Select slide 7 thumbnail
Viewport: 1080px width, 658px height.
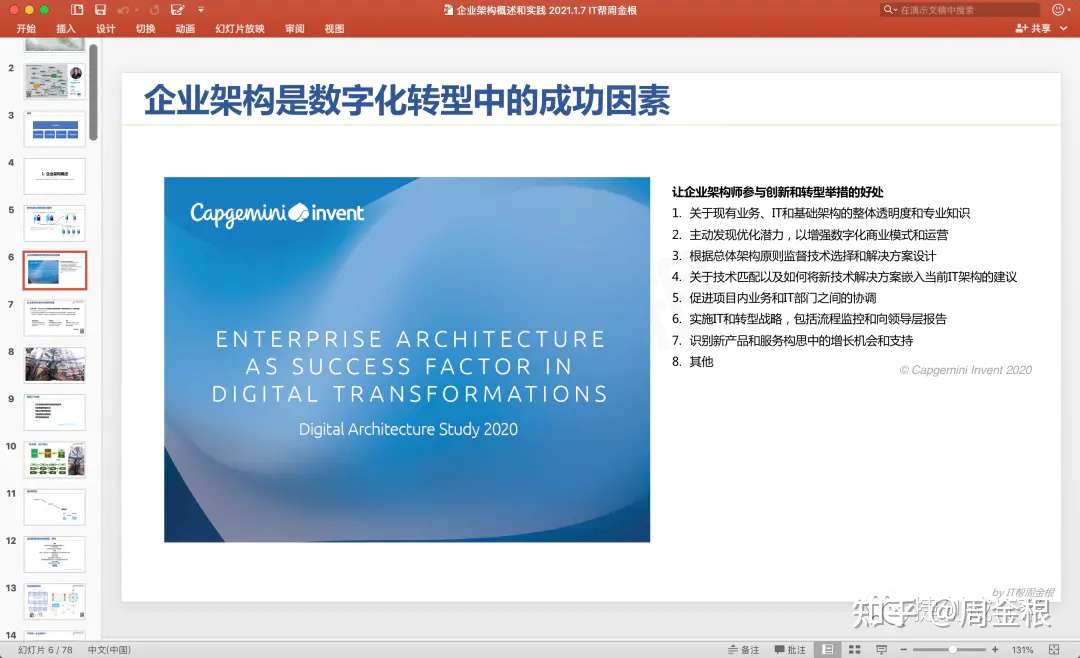[55, 317]
